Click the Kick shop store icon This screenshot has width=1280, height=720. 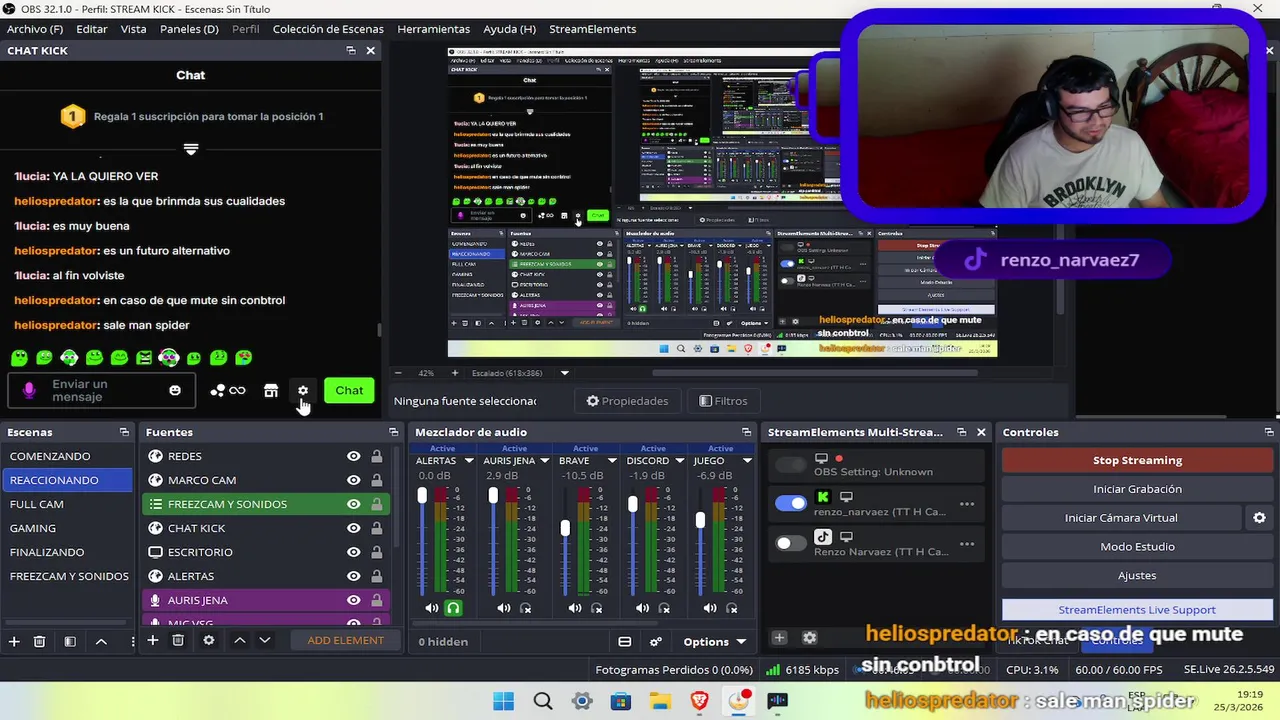click(271, 391)
